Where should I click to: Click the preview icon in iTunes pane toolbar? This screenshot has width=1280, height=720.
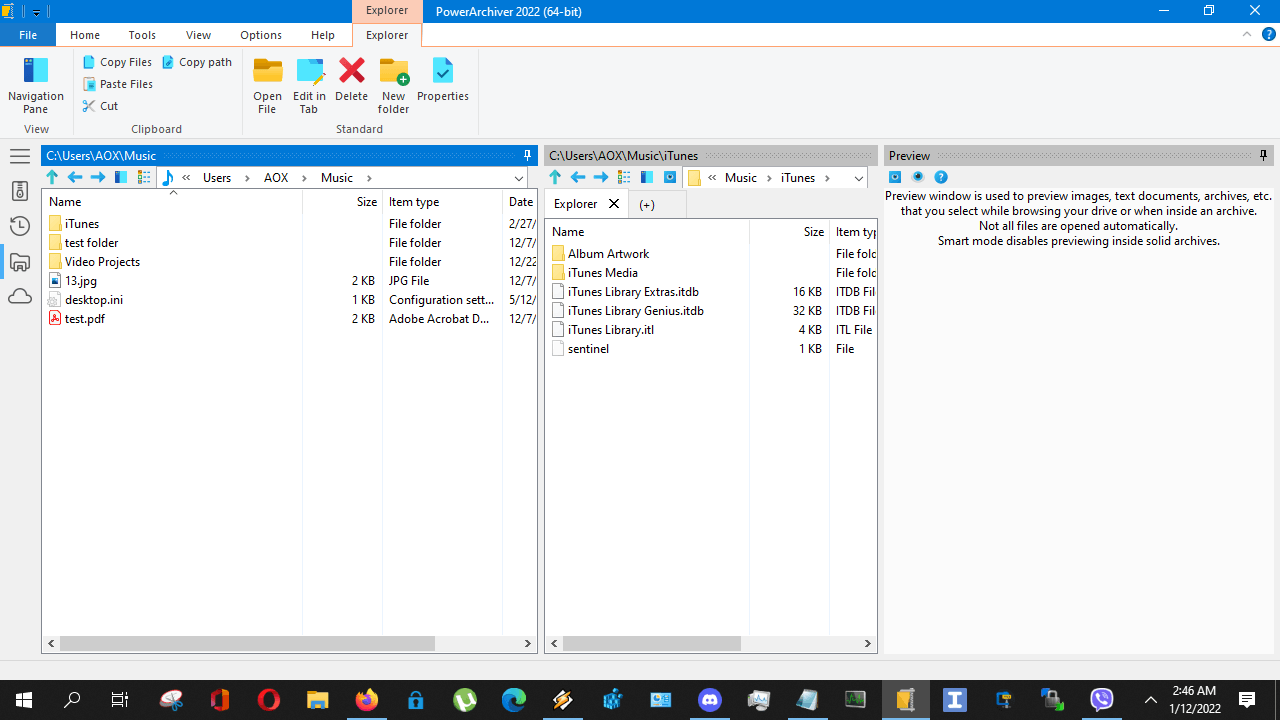pos(670,177)
